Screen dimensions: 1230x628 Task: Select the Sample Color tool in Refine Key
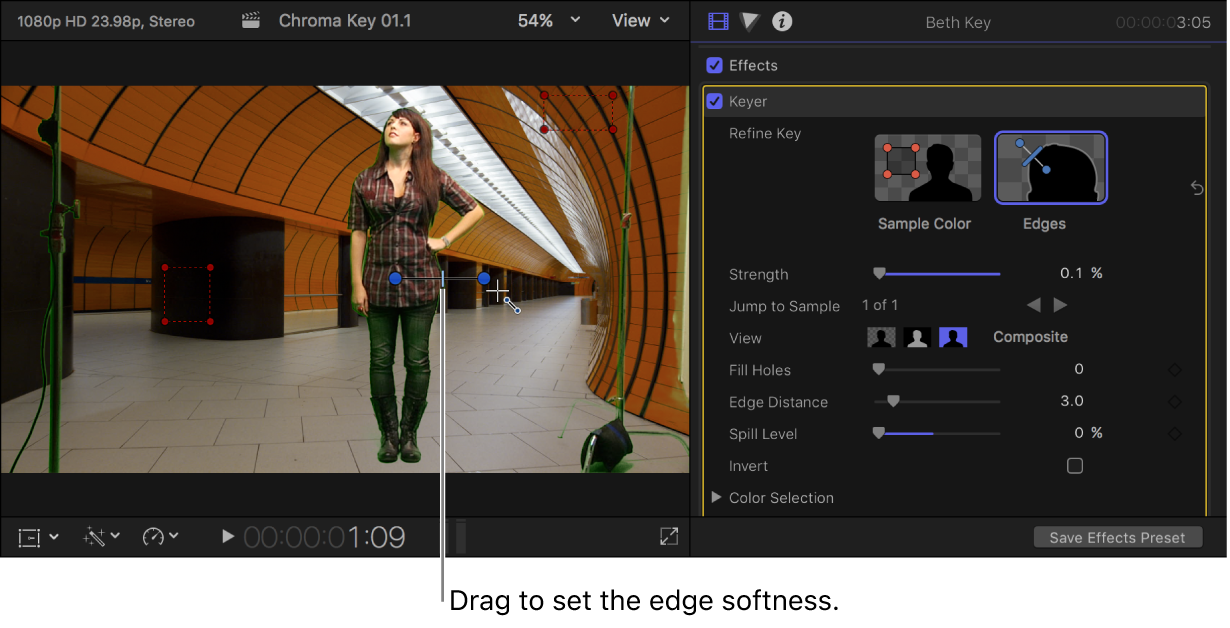point(926,168)
